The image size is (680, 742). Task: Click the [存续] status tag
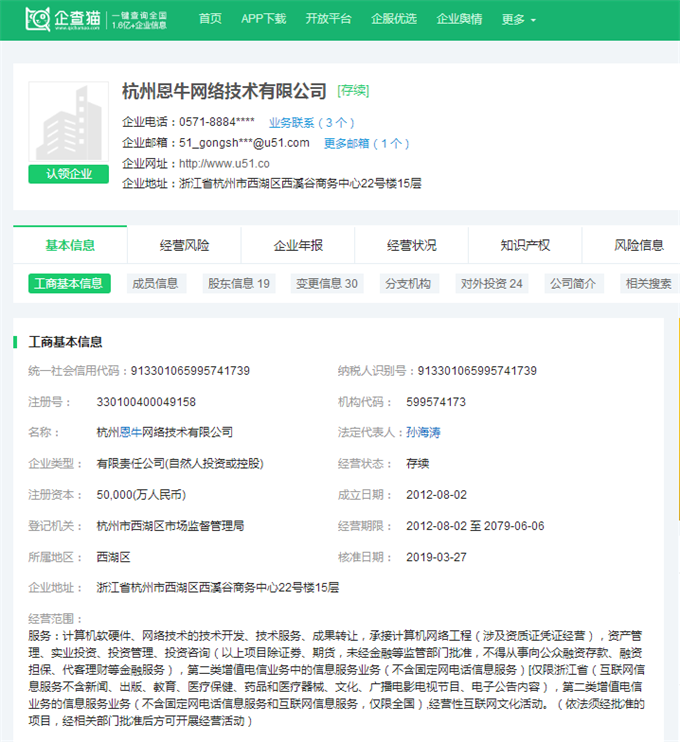pos(353,90)
